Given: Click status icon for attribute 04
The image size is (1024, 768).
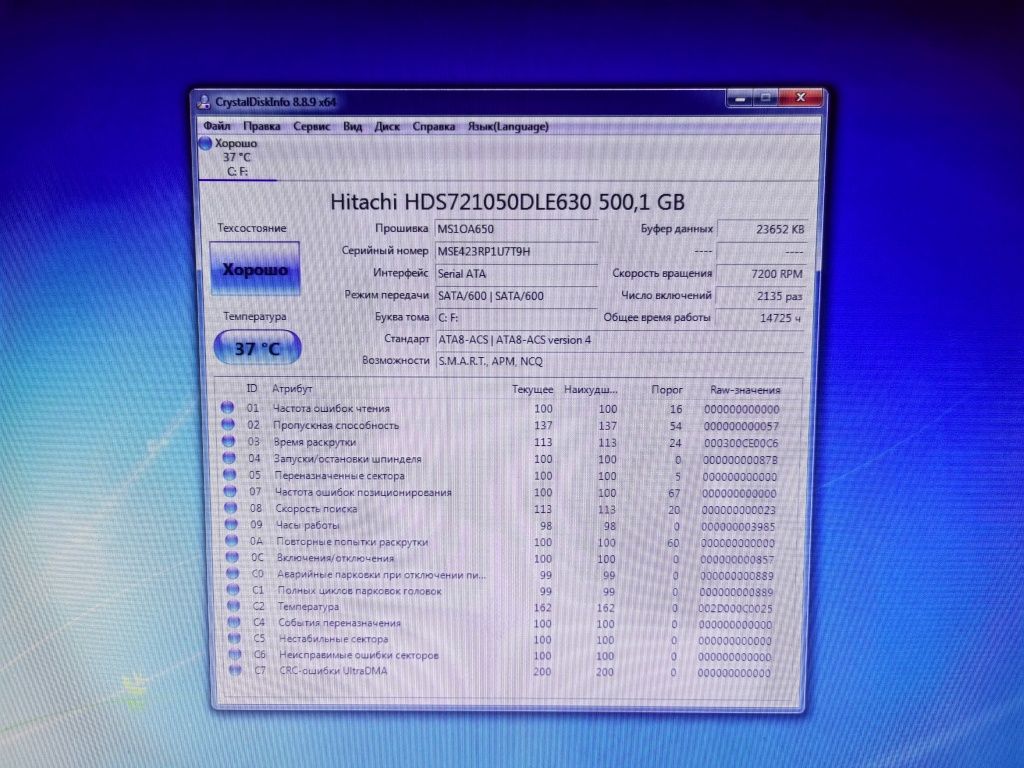Looking at the screenshot, I should coord(229,458).
